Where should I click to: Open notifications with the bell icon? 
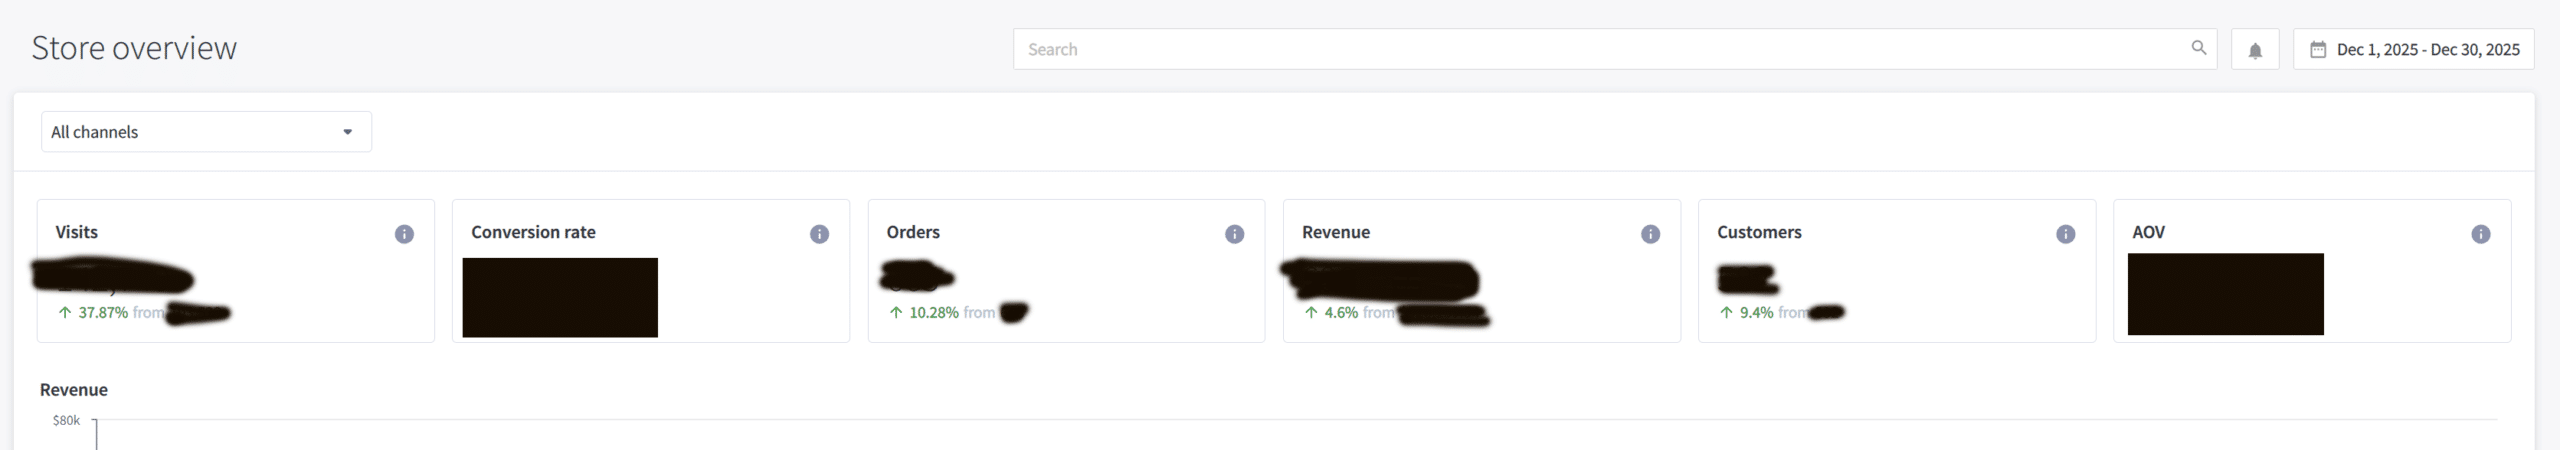tap(2255, 50)
